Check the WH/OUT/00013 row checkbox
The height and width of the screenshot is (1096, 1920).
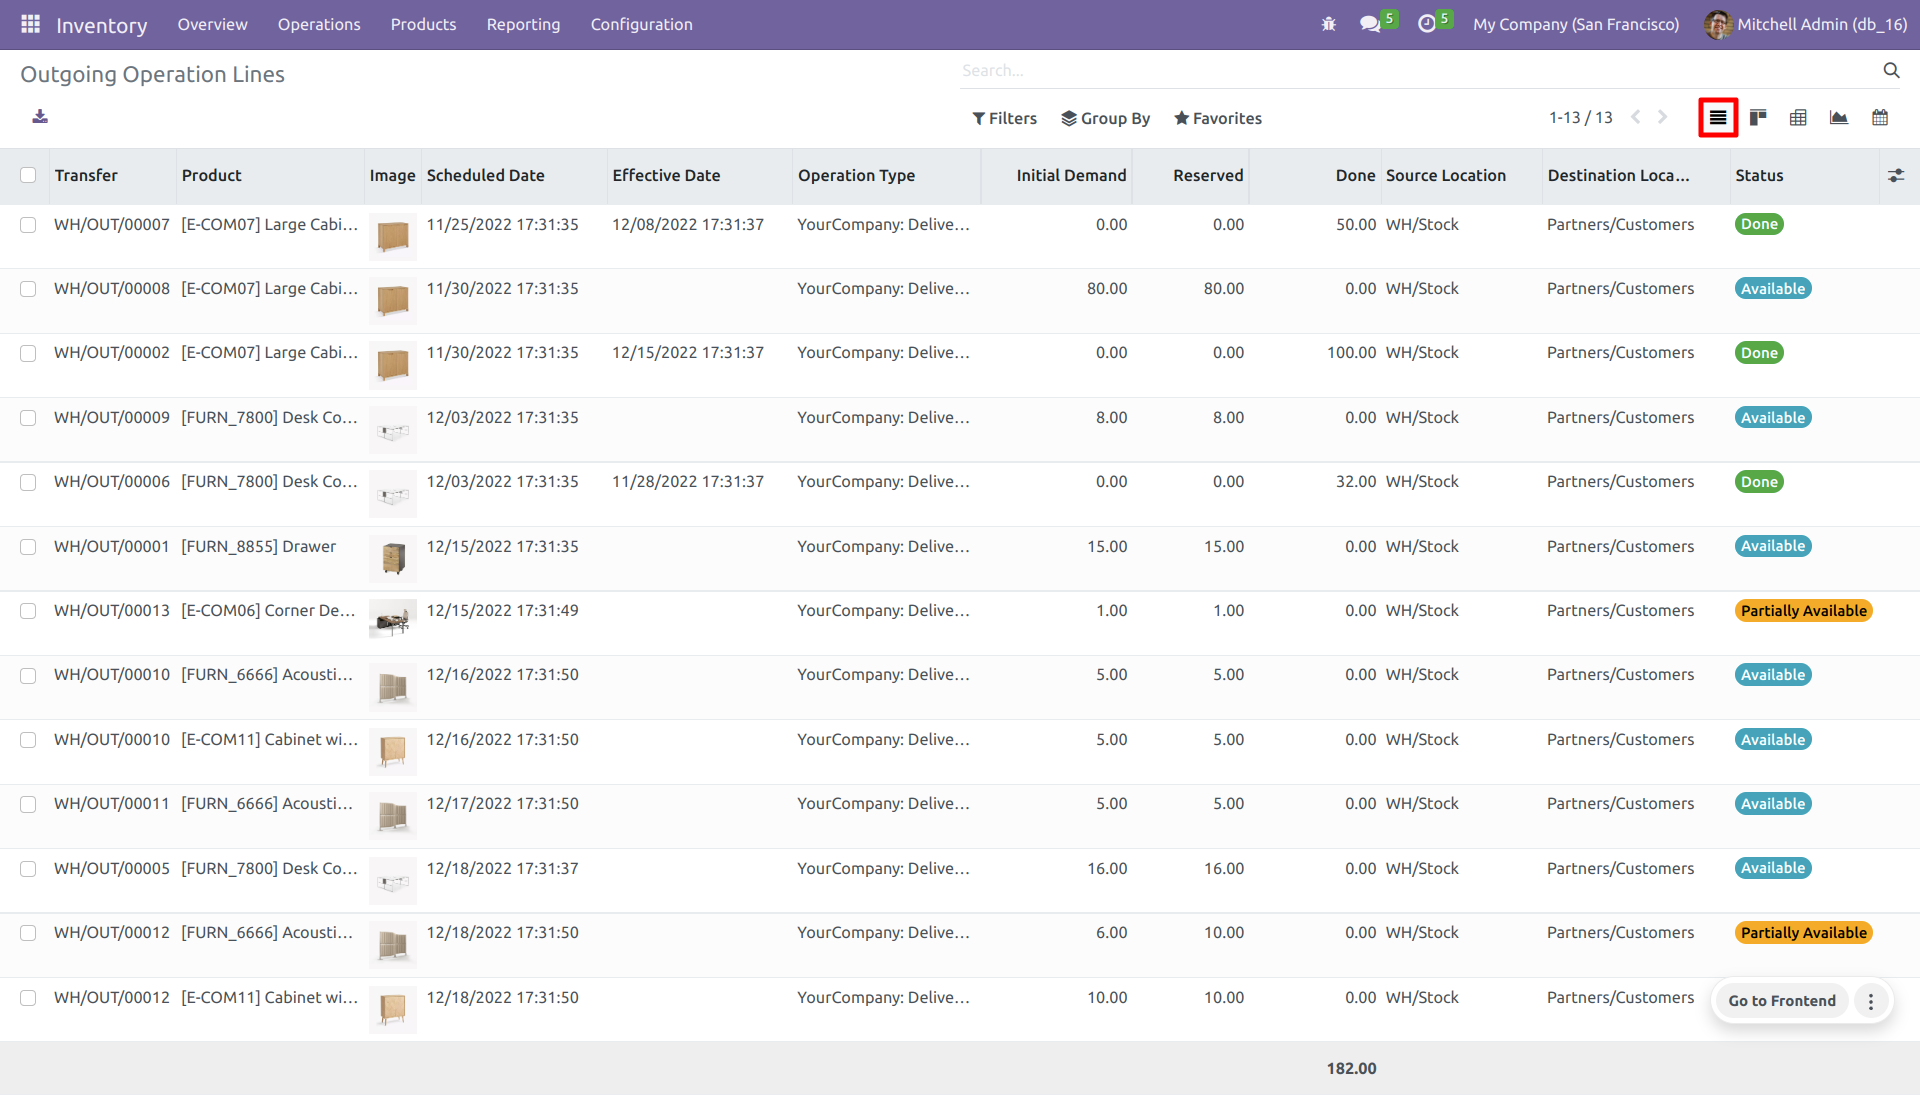click(28, 611)
